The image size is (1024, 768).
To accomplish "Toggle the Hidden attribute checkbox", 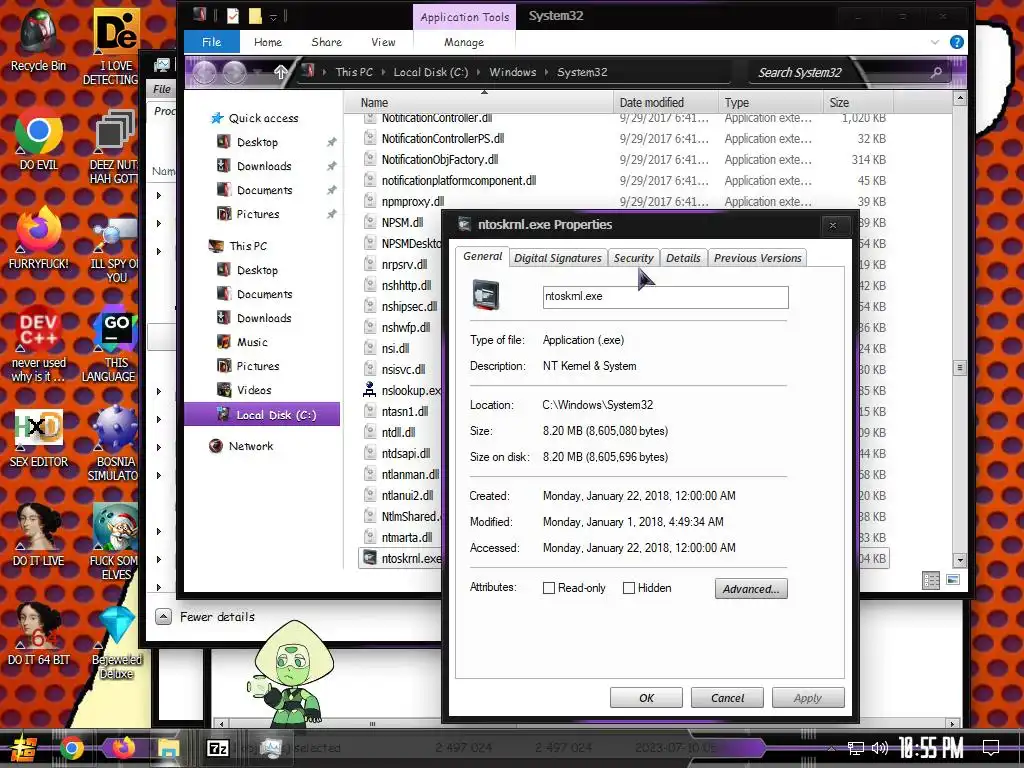I will click(629, 588).
